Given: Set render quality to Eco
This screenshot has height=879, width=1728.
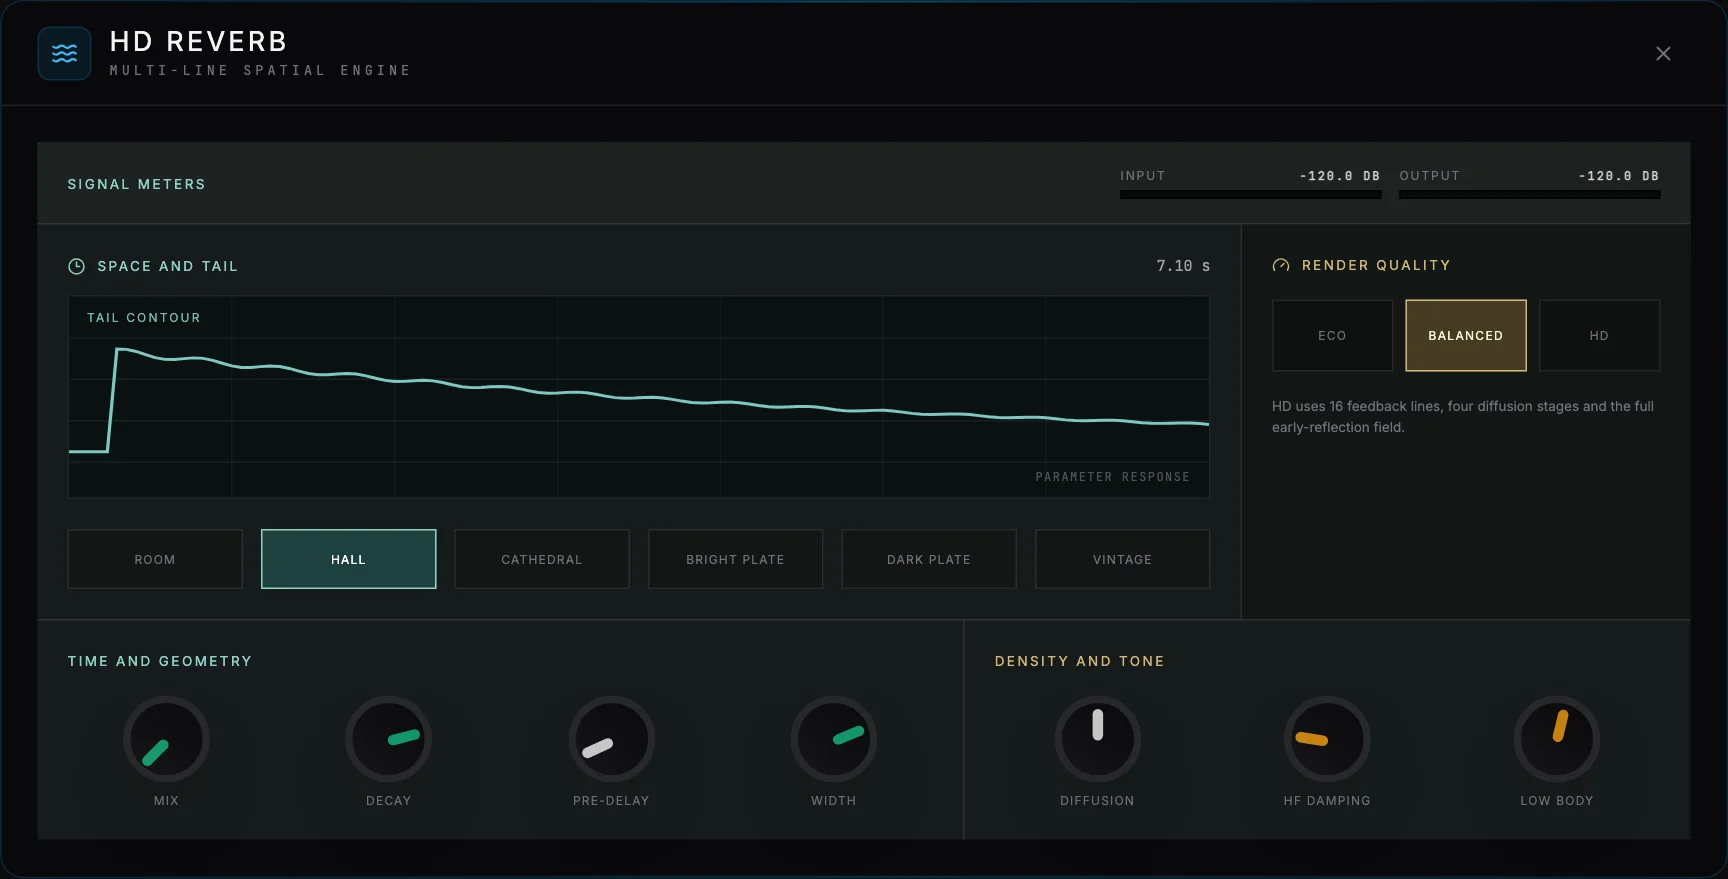Looking at the screenshot, I should [1332, 335].
